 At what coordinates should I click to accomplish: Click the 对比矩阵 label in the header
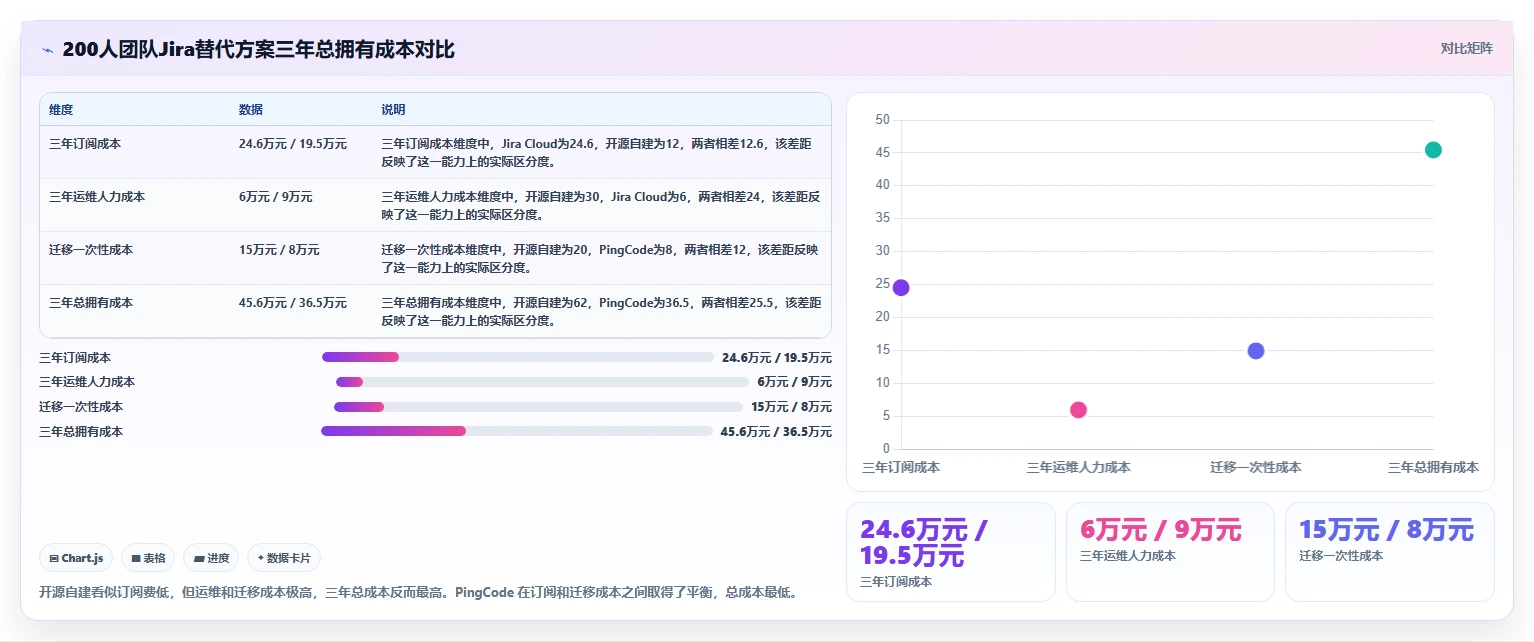click(1466, 49)
